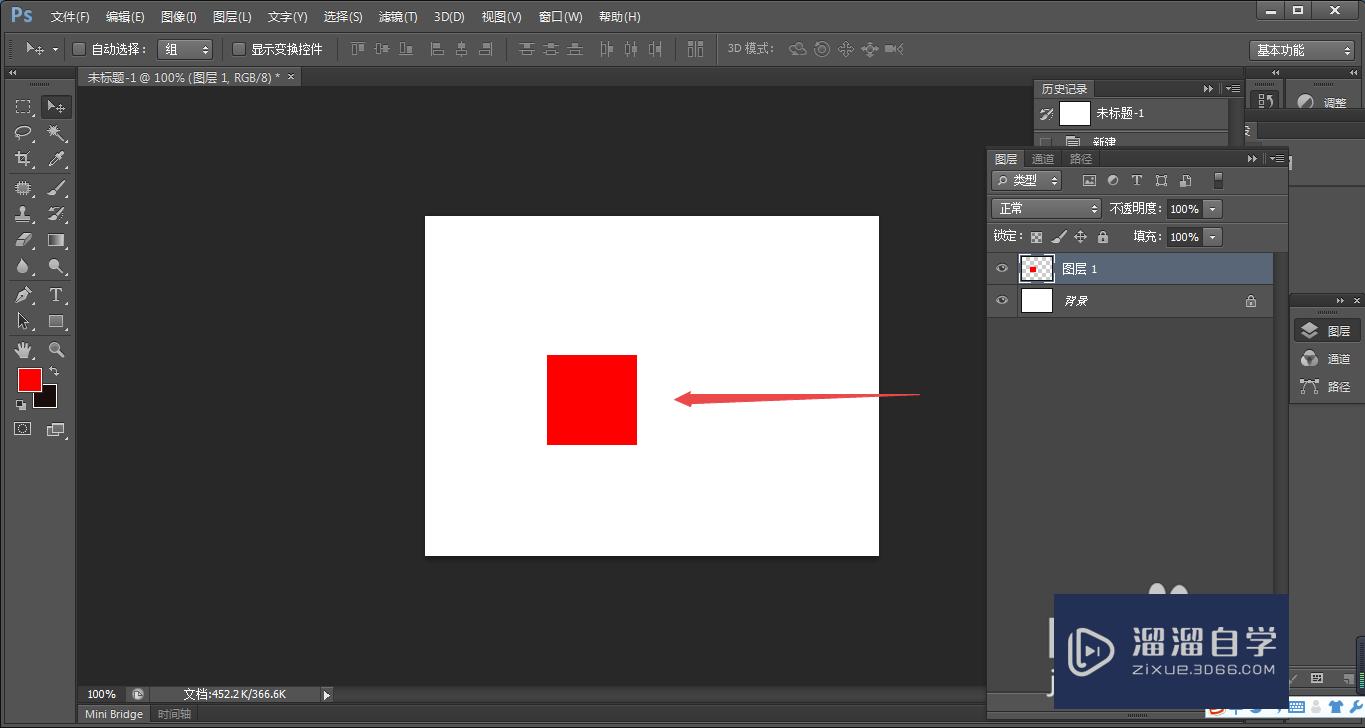Open the 文件(F) menu
Image resolution: width=1365 pixels, height=728 pixels.
pos(70,17)
